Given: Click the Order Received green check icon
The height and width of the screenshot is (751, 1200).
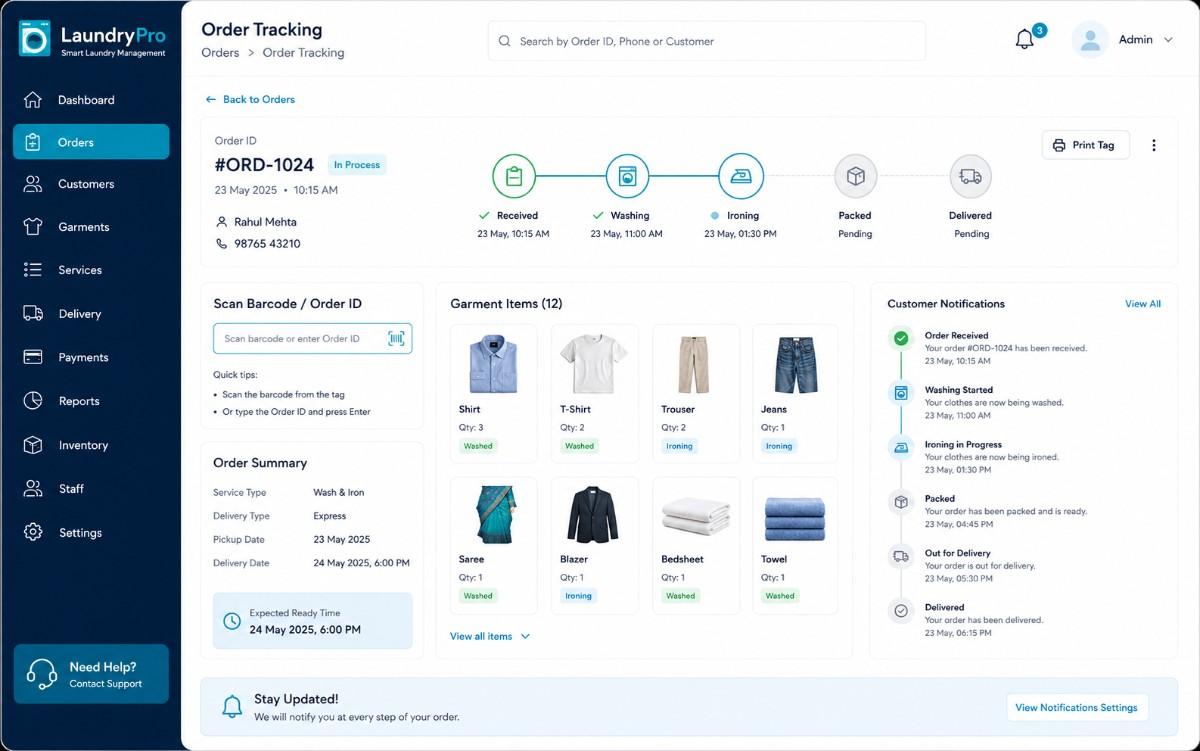Looking at the screenshot, I should 901,339.
